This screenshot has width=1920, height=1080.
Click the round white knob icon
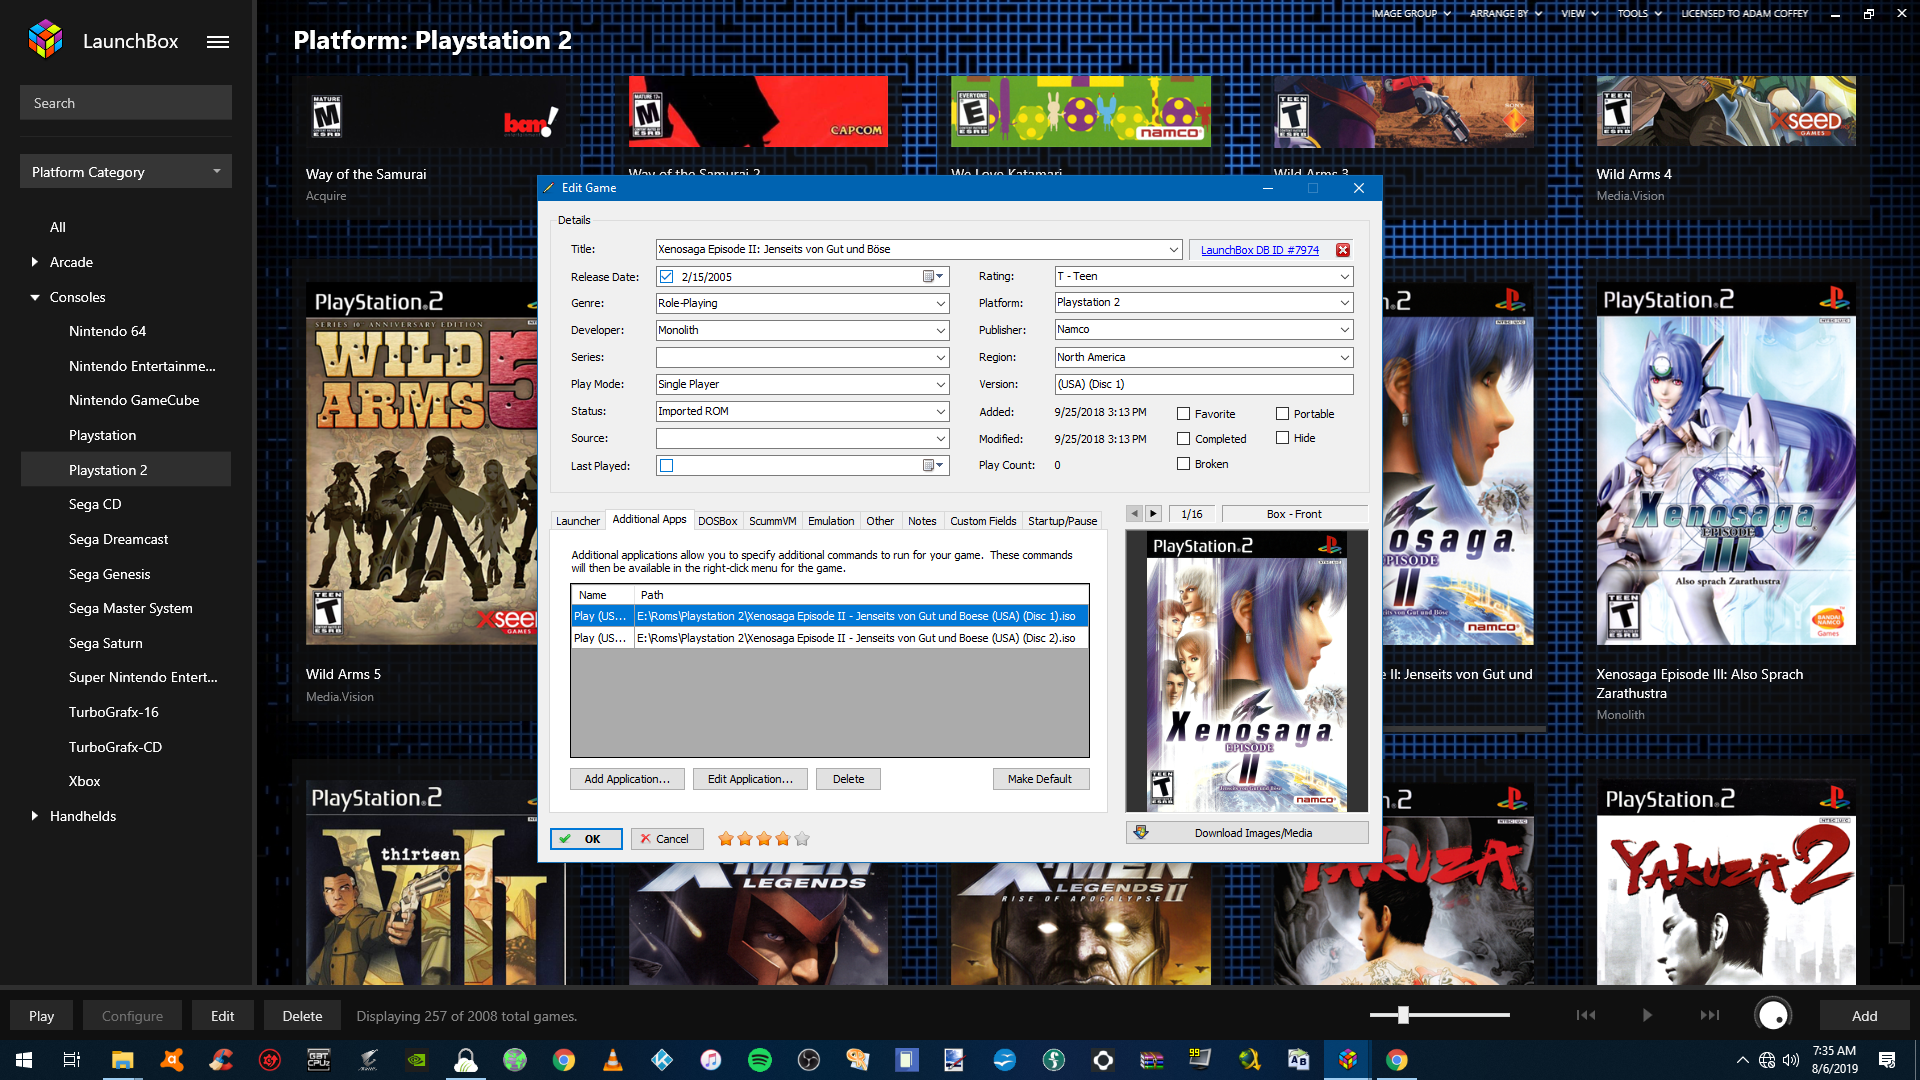(1773, 1015)
